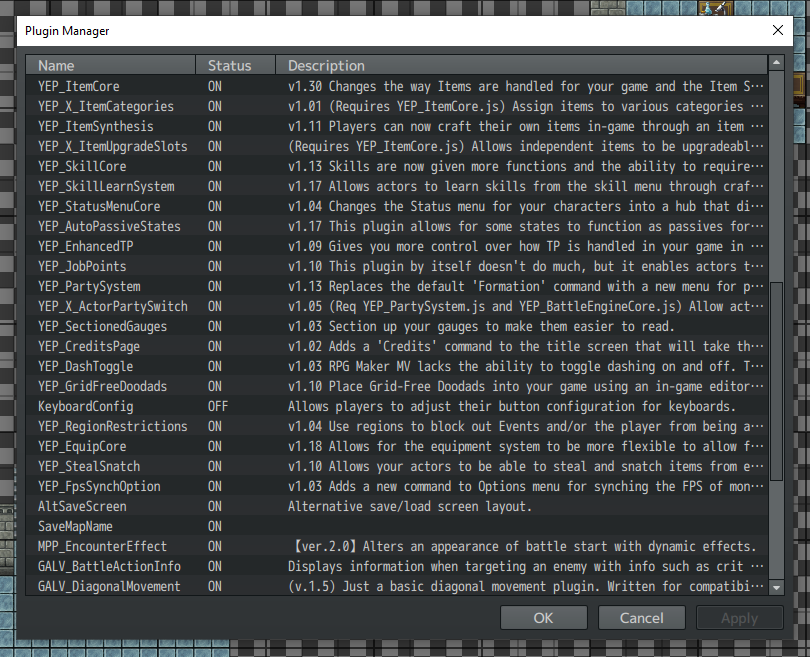
Task: Click the scrollbar down arrow
Action: pos(776,587)
